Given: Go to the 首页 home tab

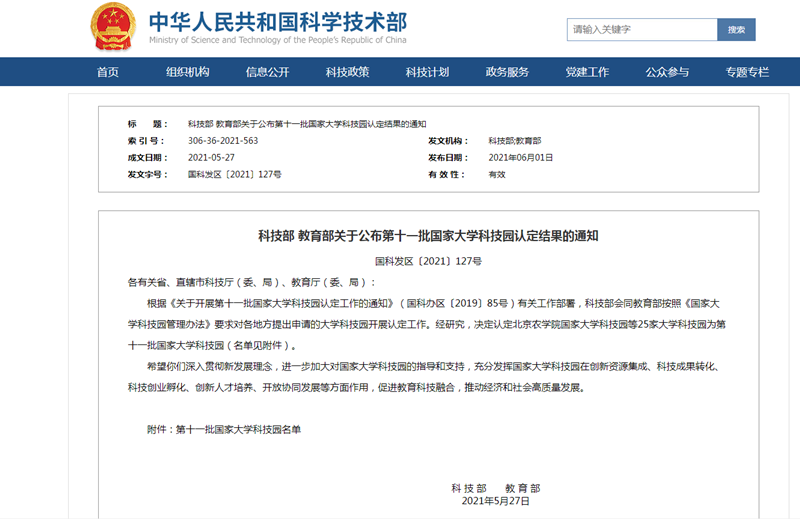Looking at the screenshot, I should coord(108,72).
